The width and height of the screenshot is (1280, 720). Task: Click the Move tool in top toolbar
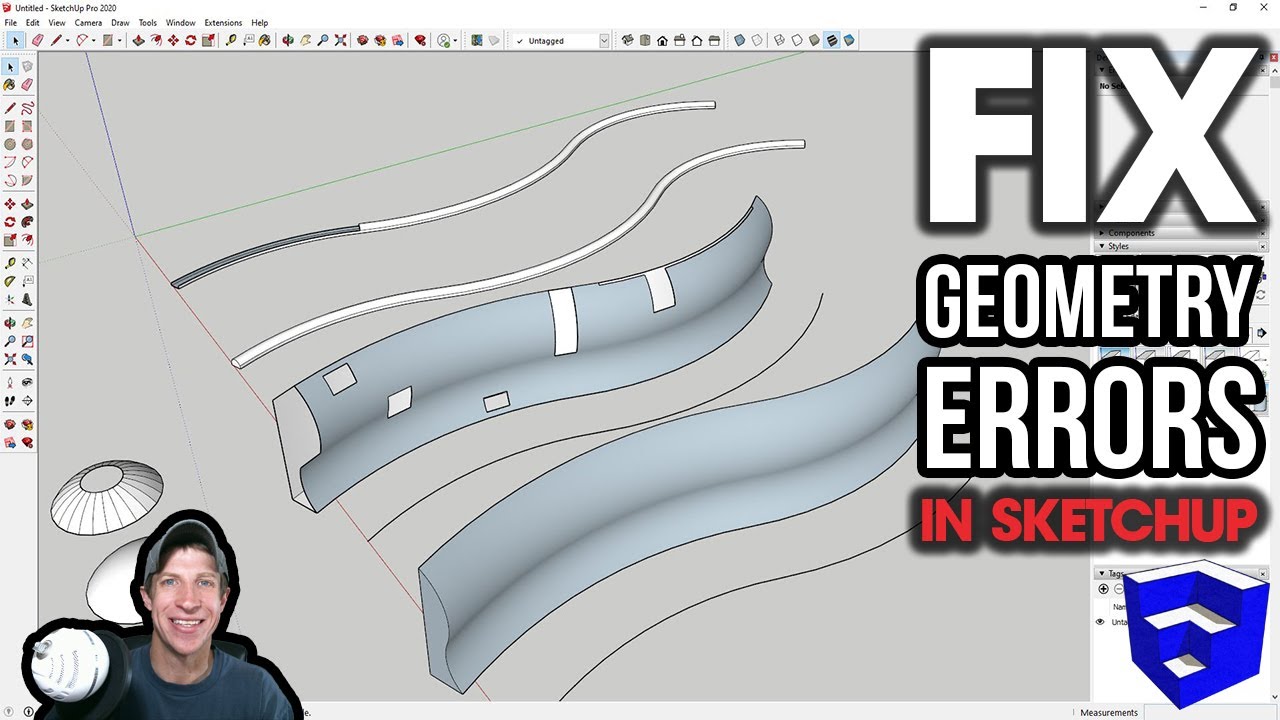(173, 40)
